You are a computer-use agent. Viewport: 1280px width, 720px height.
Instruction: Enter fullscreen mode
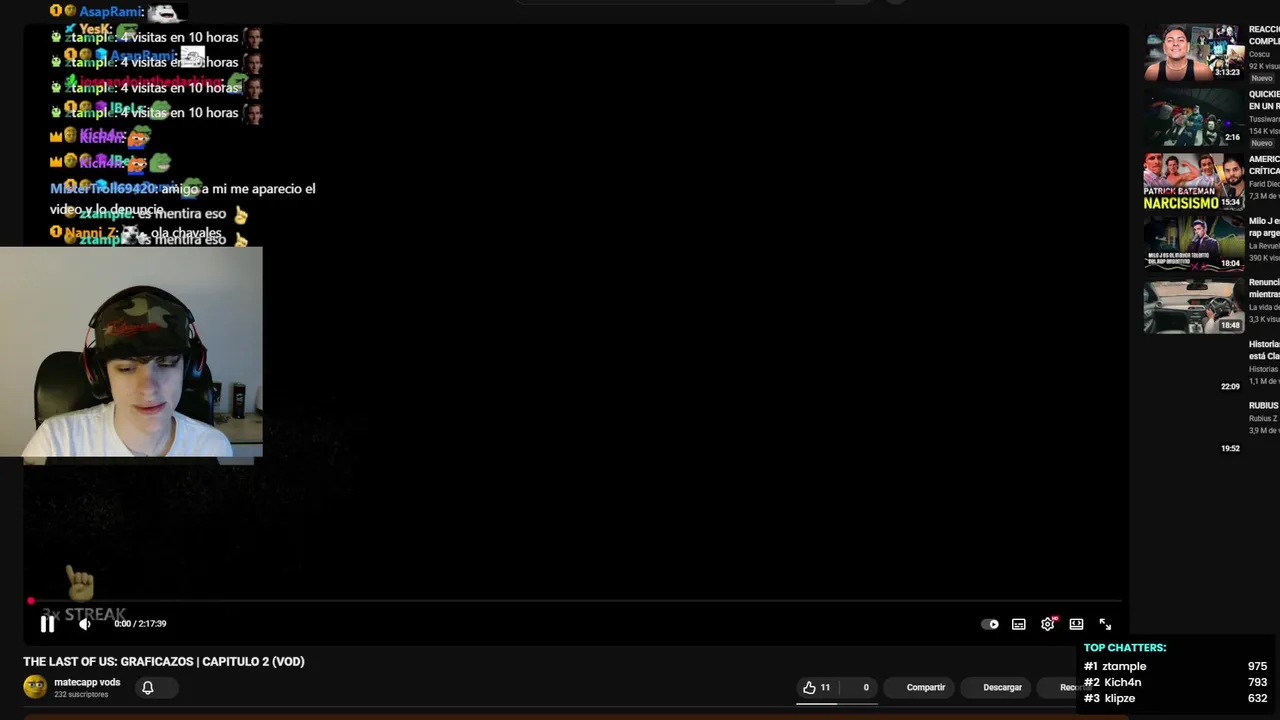(1105, 624)
